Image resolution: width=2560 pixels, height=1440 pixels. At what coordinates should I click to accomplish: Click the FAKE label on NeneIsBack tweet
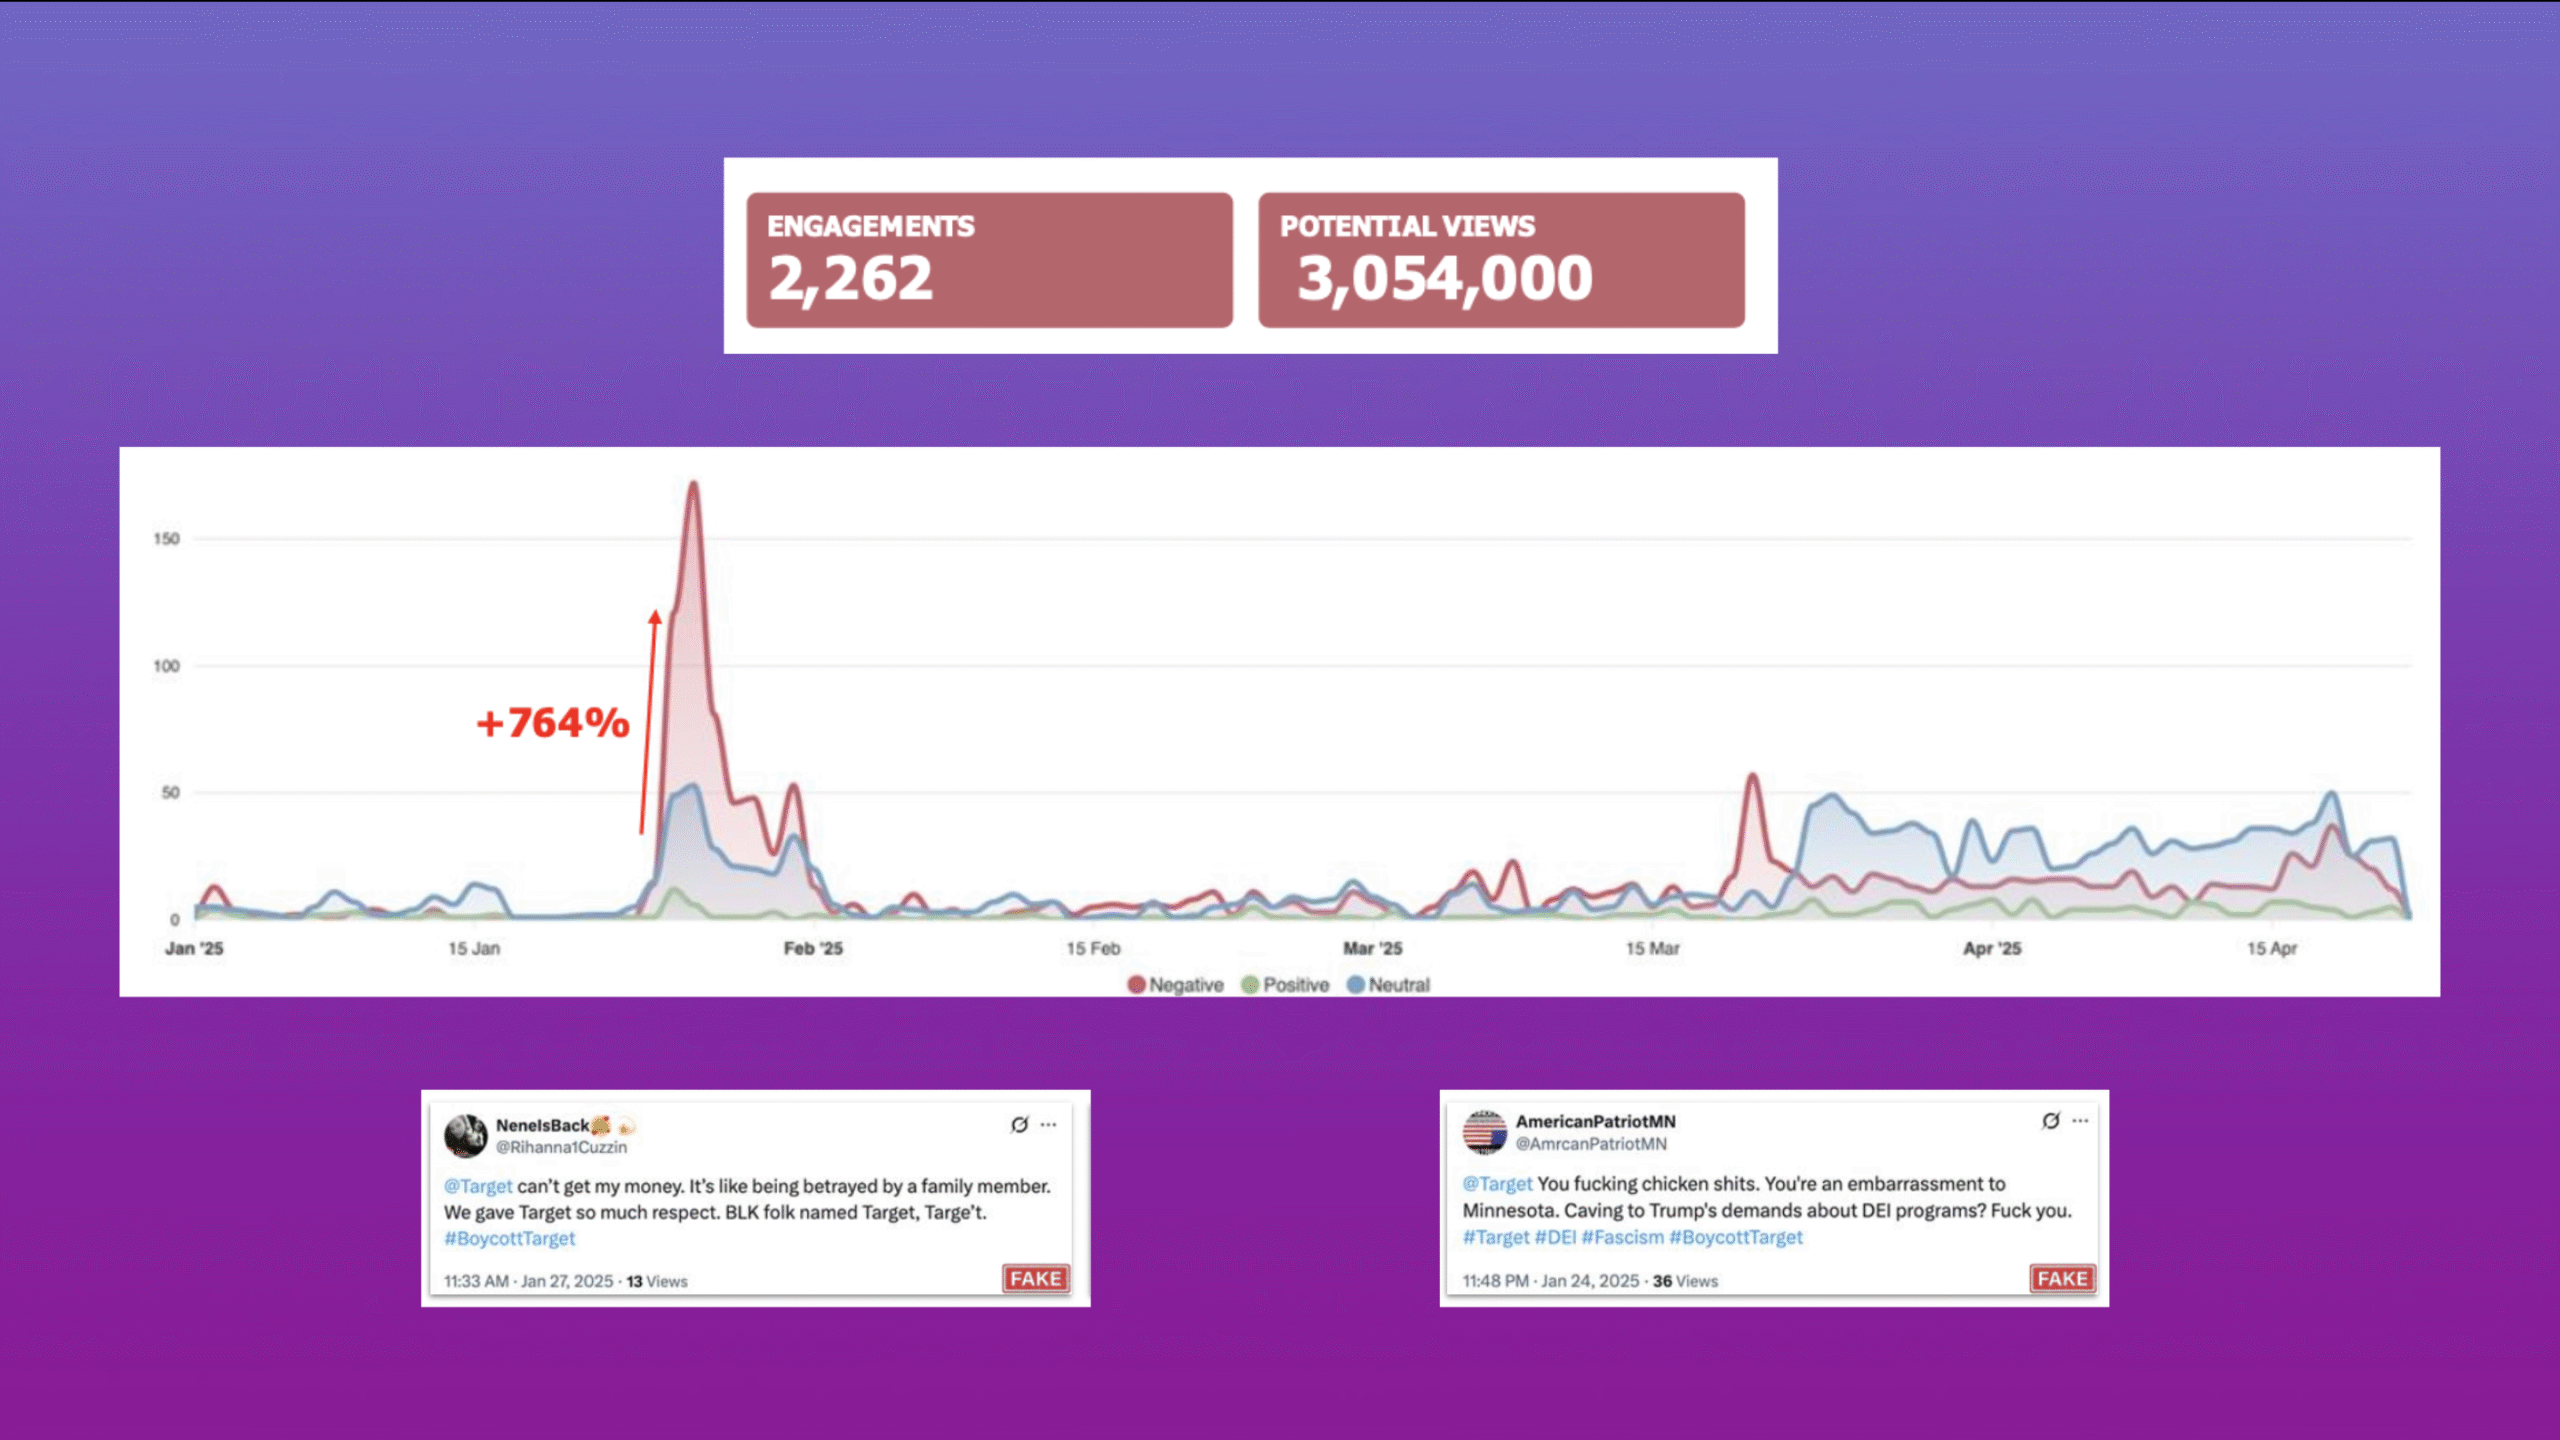(x=1036, y=1278)
